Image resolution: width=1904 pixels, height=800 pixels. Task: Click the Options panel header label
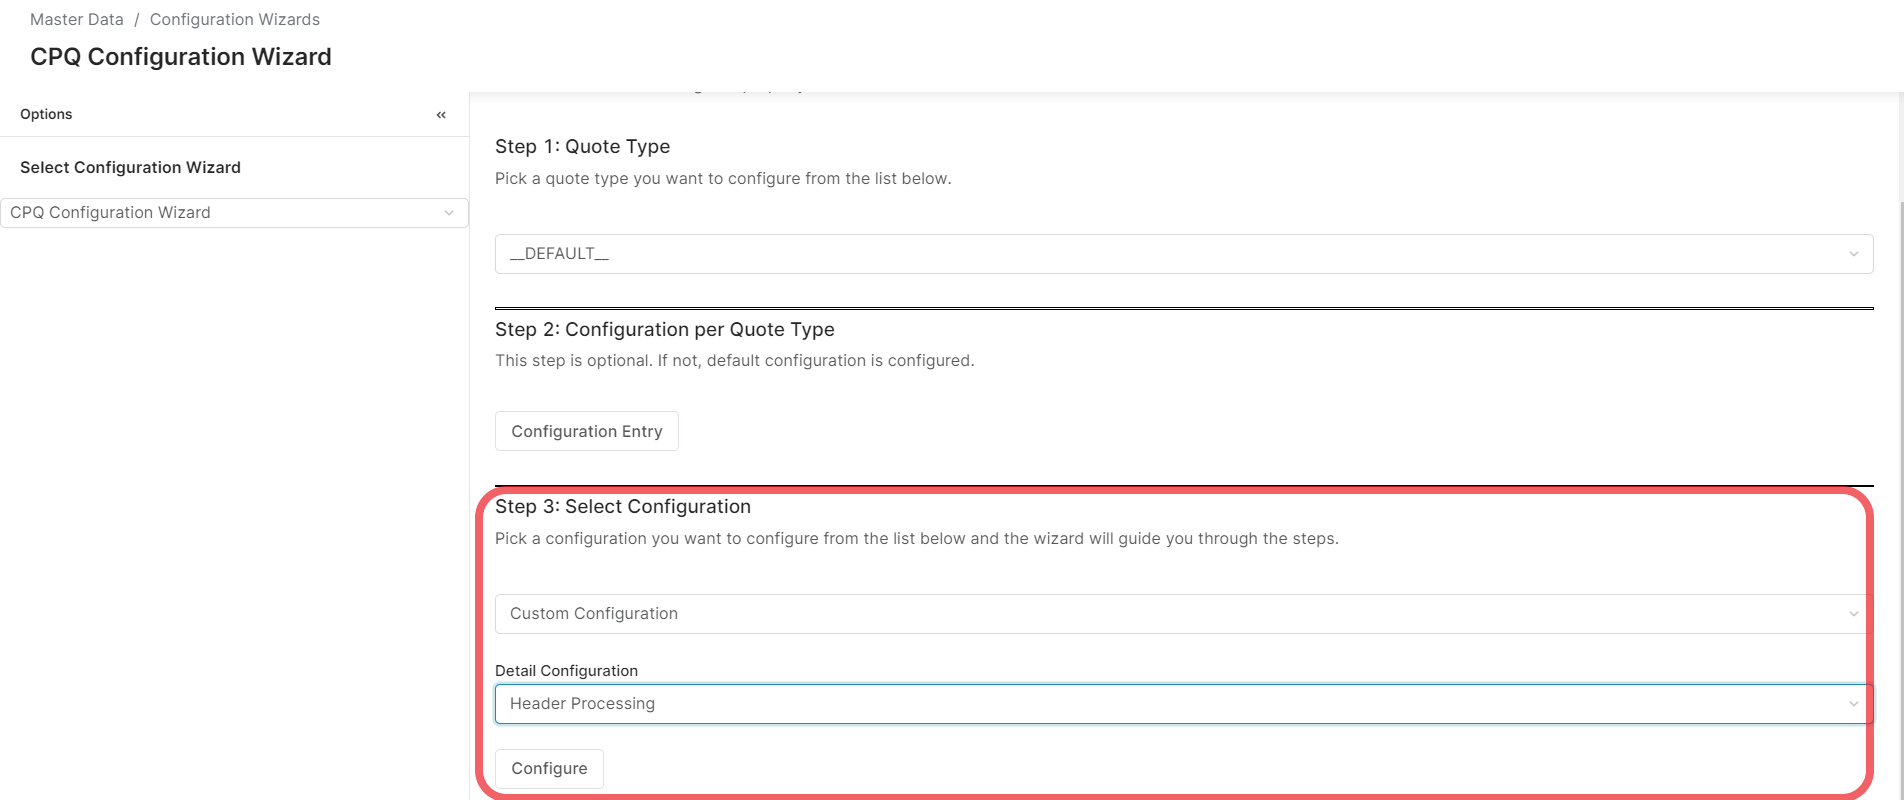click(46, 114)
